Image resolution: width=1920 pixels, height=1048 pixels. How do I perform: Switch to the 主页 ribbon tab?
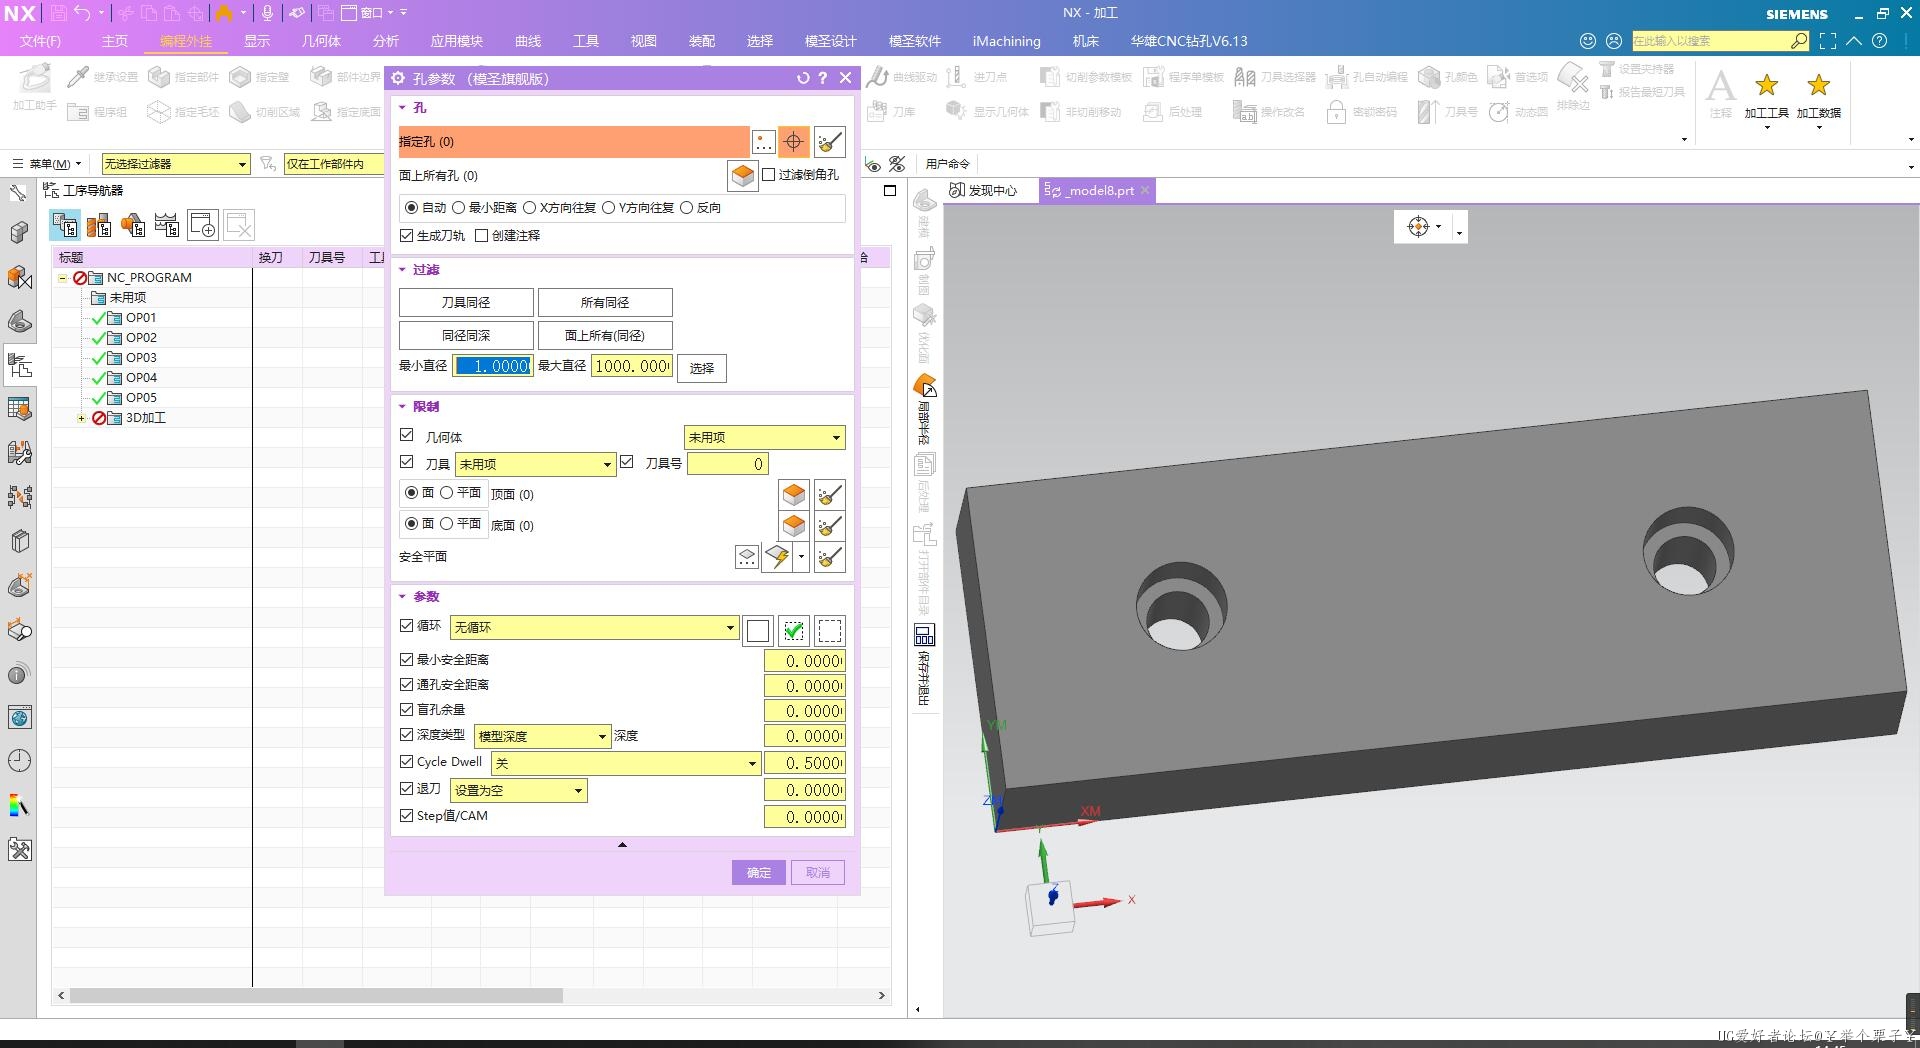pyautogui.click(x=114, y=41)
